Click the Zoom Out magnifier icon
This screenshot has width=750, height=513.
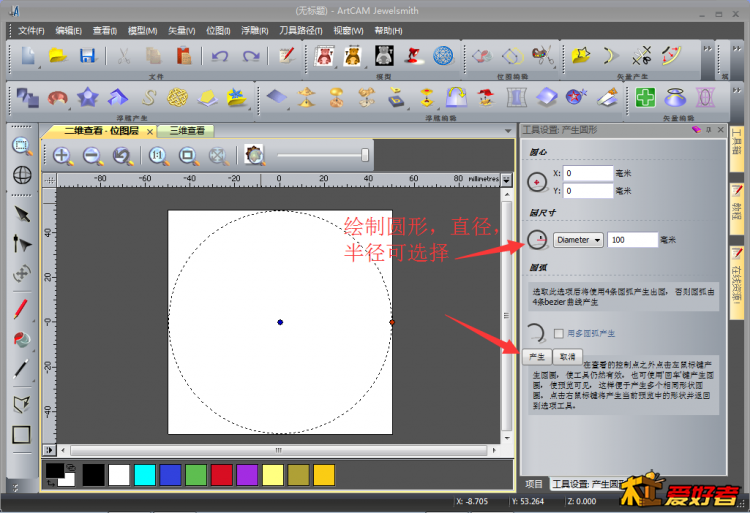tap(93, 156)
